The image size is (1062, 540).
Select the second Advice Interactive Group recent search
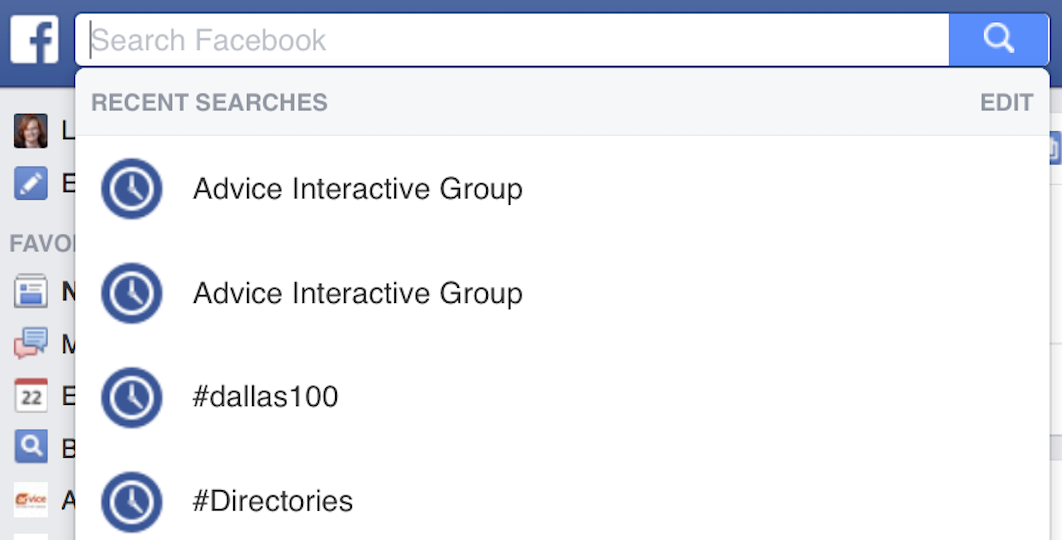[357, 293]
